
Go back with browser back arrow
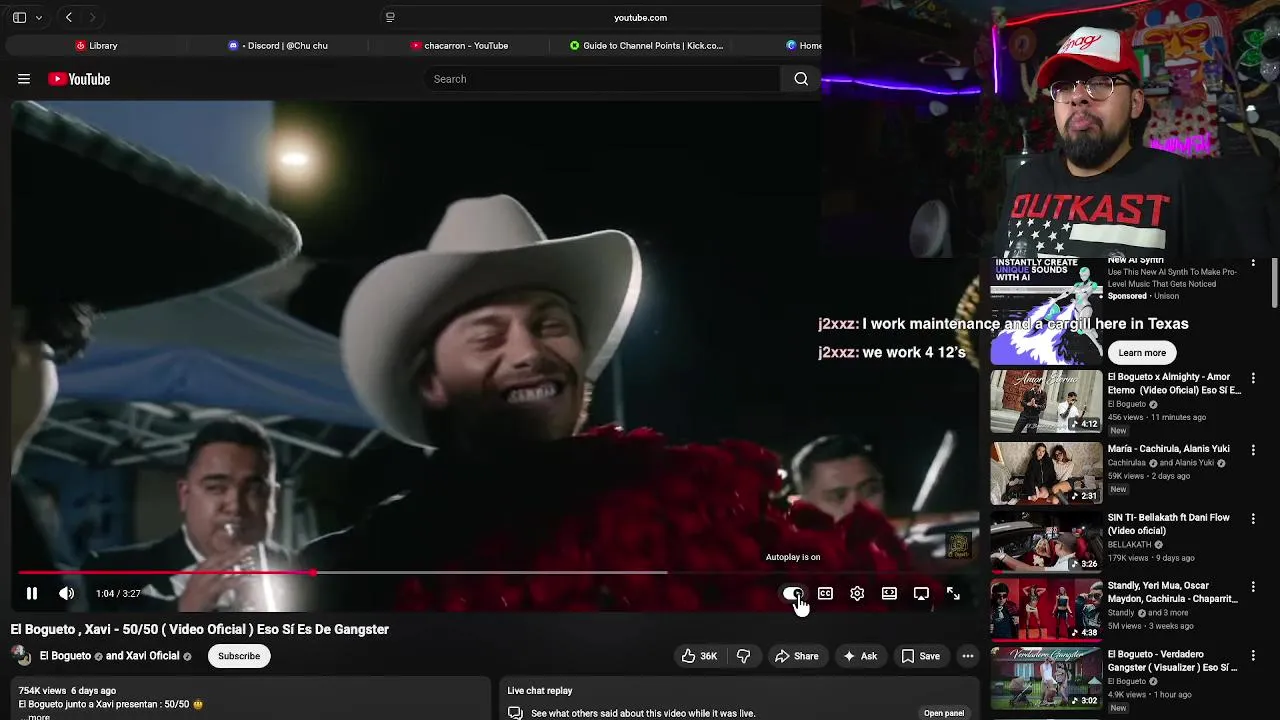point(69,17)
